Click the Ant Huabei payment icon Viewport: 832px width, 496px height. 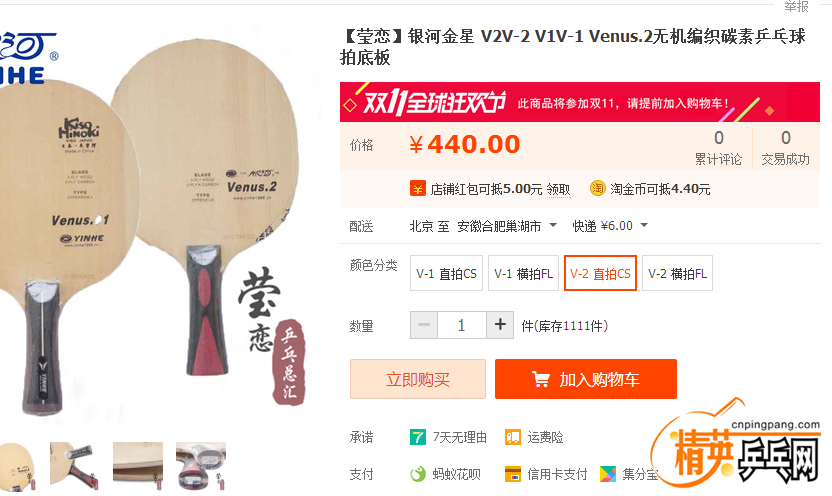pyautogui.click(x=418, y=474)
